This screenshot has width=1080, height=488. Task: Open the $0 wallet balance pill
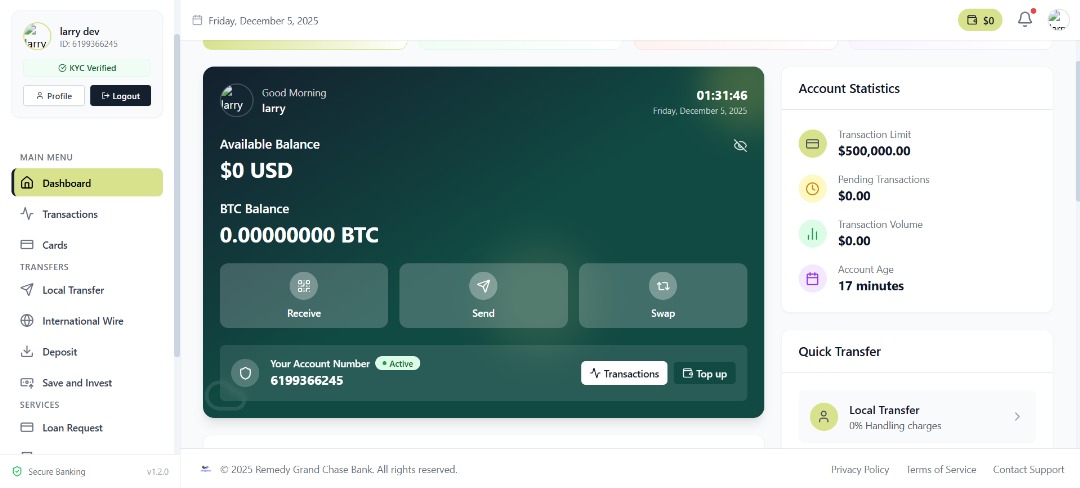(980, 20)
